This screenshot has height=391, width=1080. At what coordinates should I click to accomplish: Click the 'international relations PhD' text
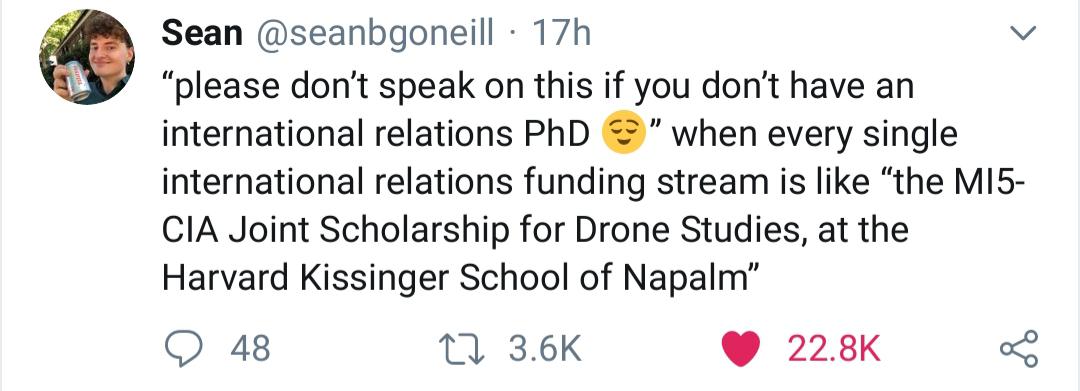pyautogui.click(x=375, y=135)
